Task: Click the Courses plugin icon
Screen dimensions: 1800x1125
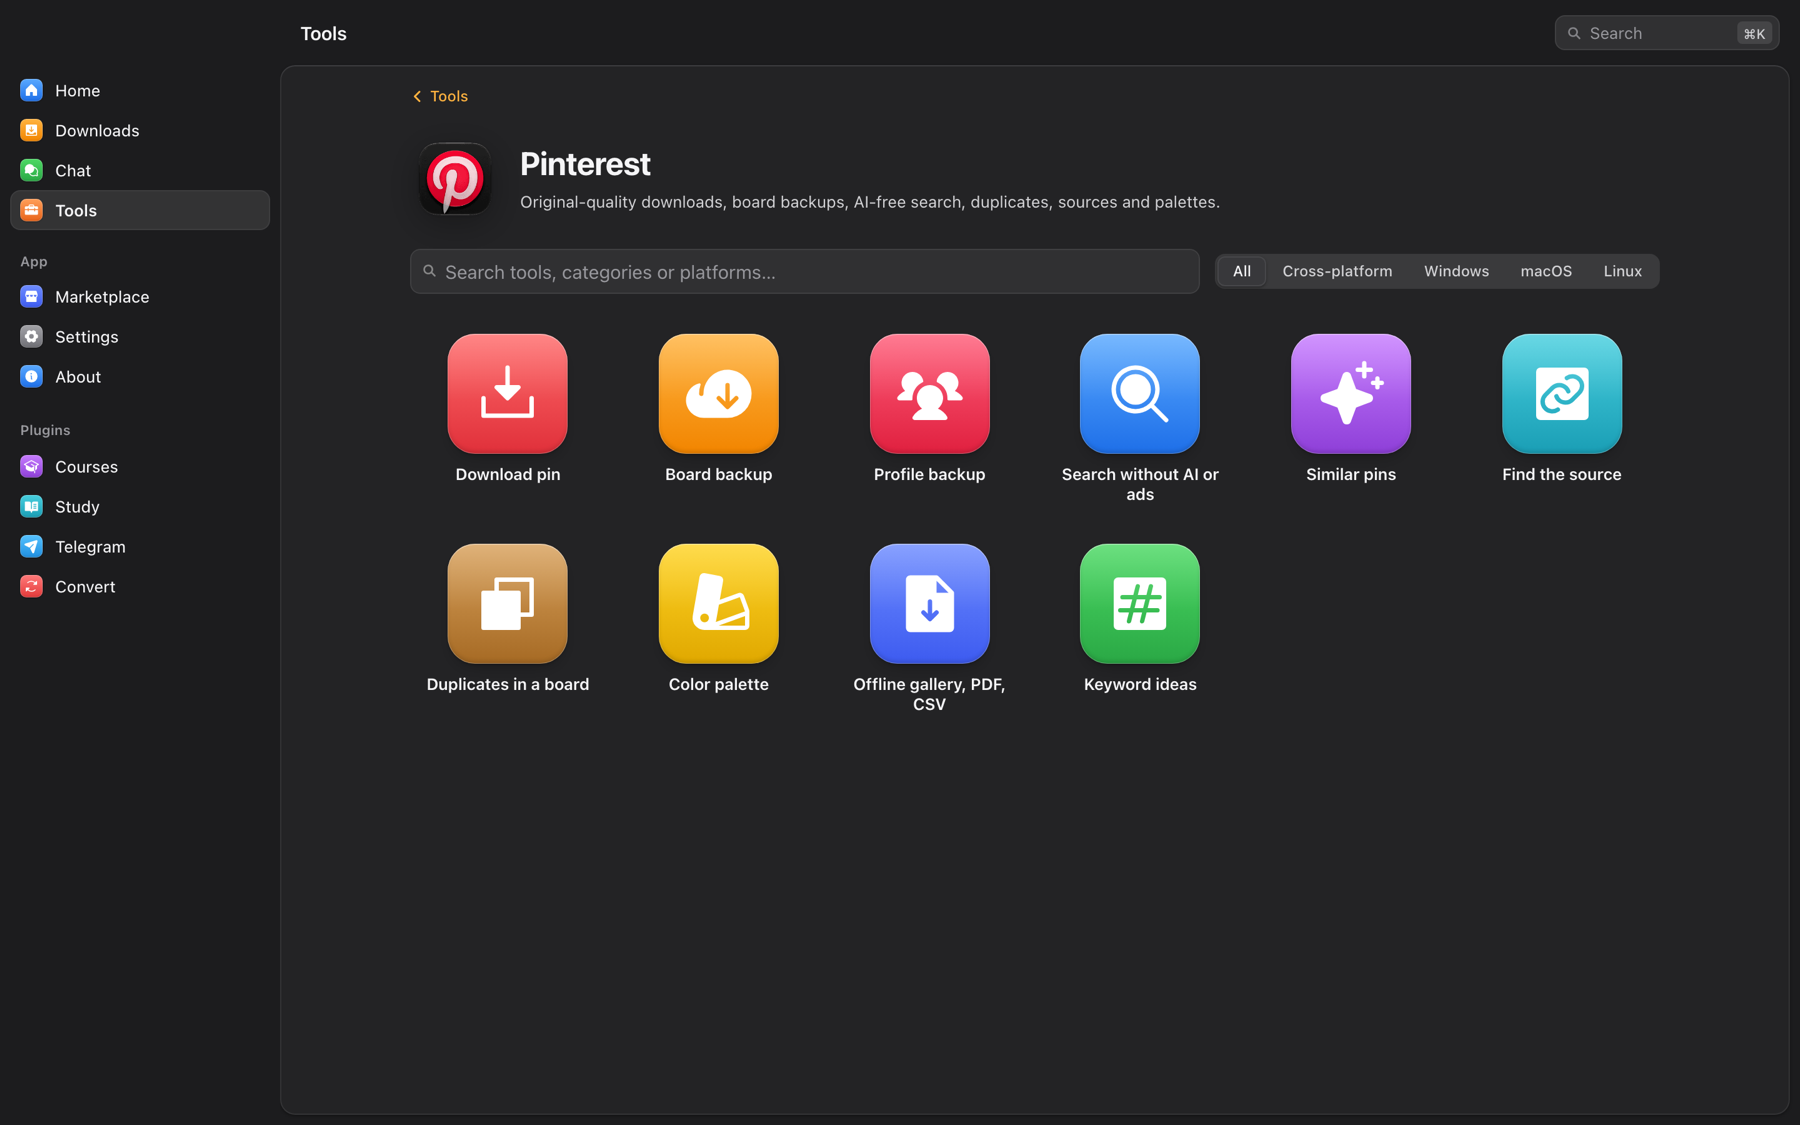Action: (x=31, y=466)
